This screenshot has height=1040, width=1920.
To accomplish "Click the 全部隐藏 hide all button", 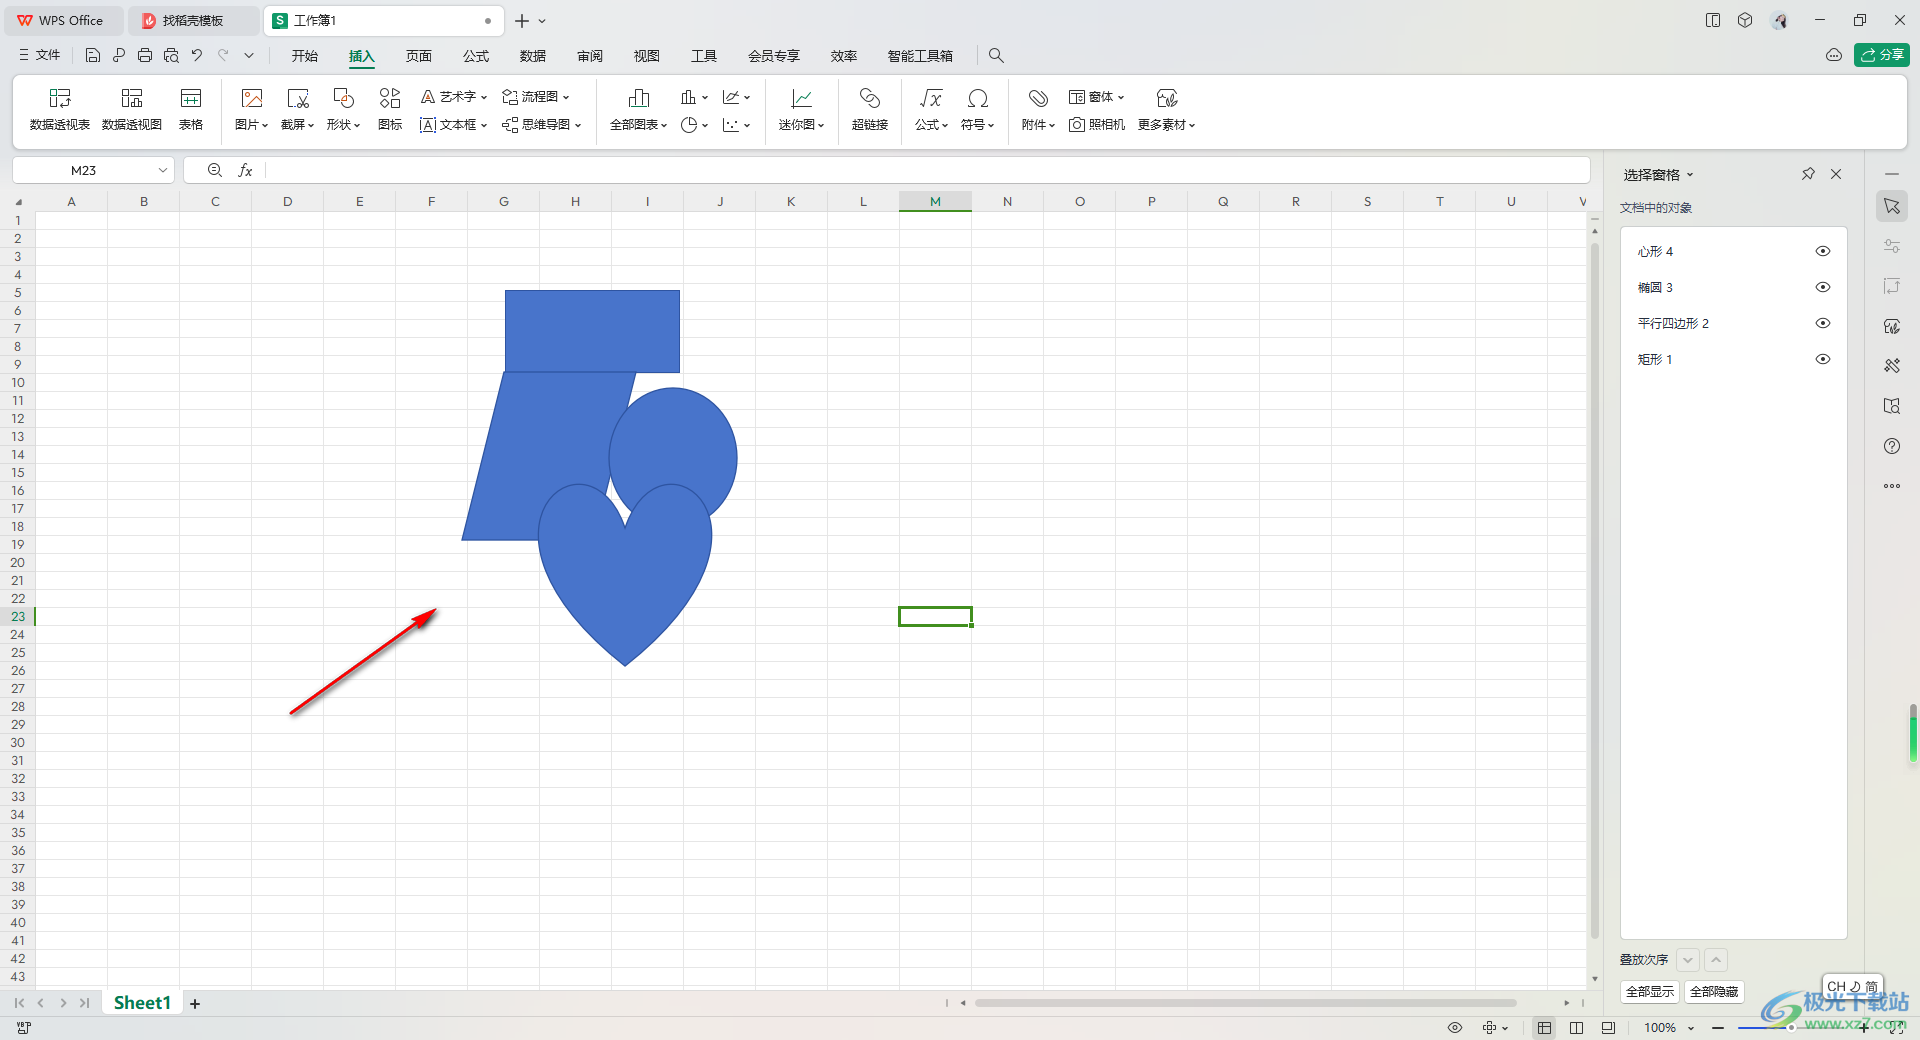I will [1714, 992].
